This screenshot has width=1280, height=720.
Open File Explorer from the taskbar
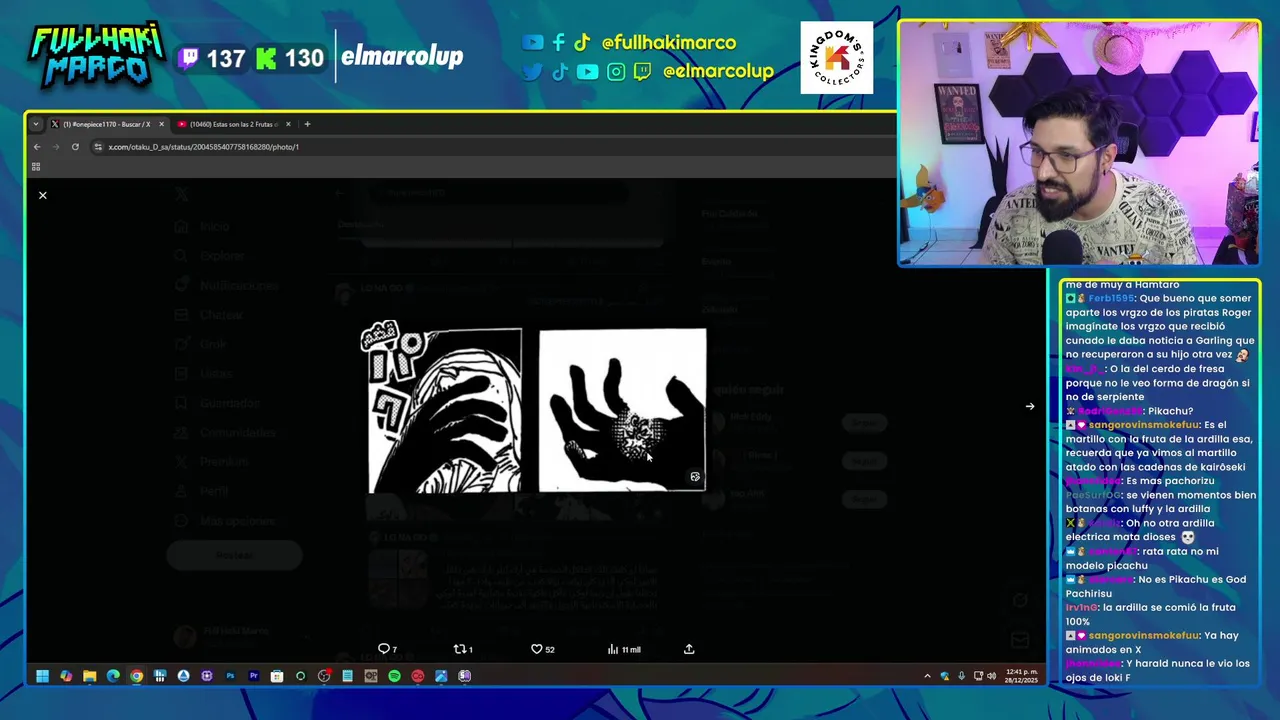click(89, 676)
